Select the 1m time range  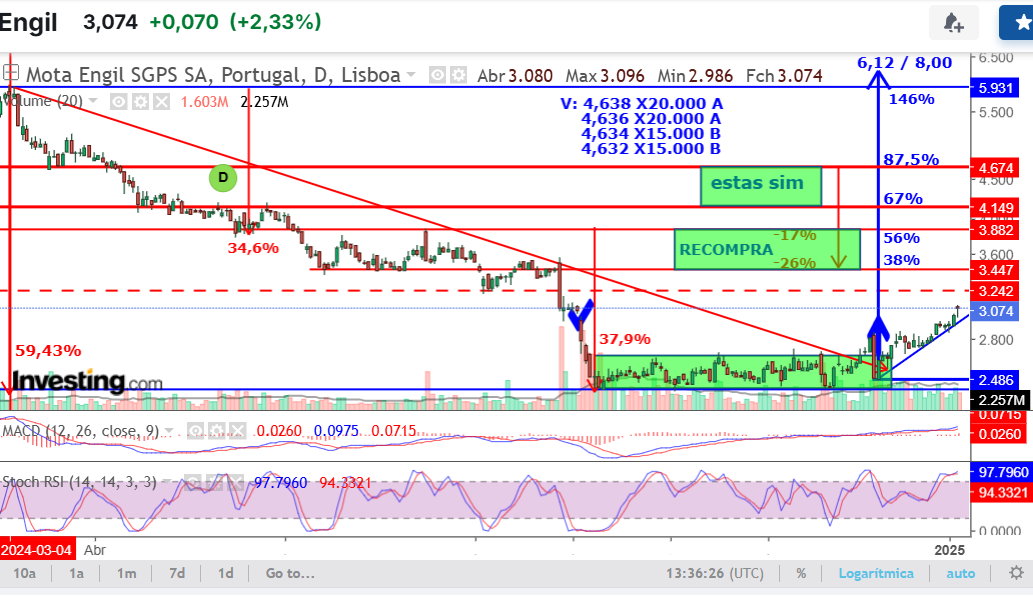pos(126,574)
